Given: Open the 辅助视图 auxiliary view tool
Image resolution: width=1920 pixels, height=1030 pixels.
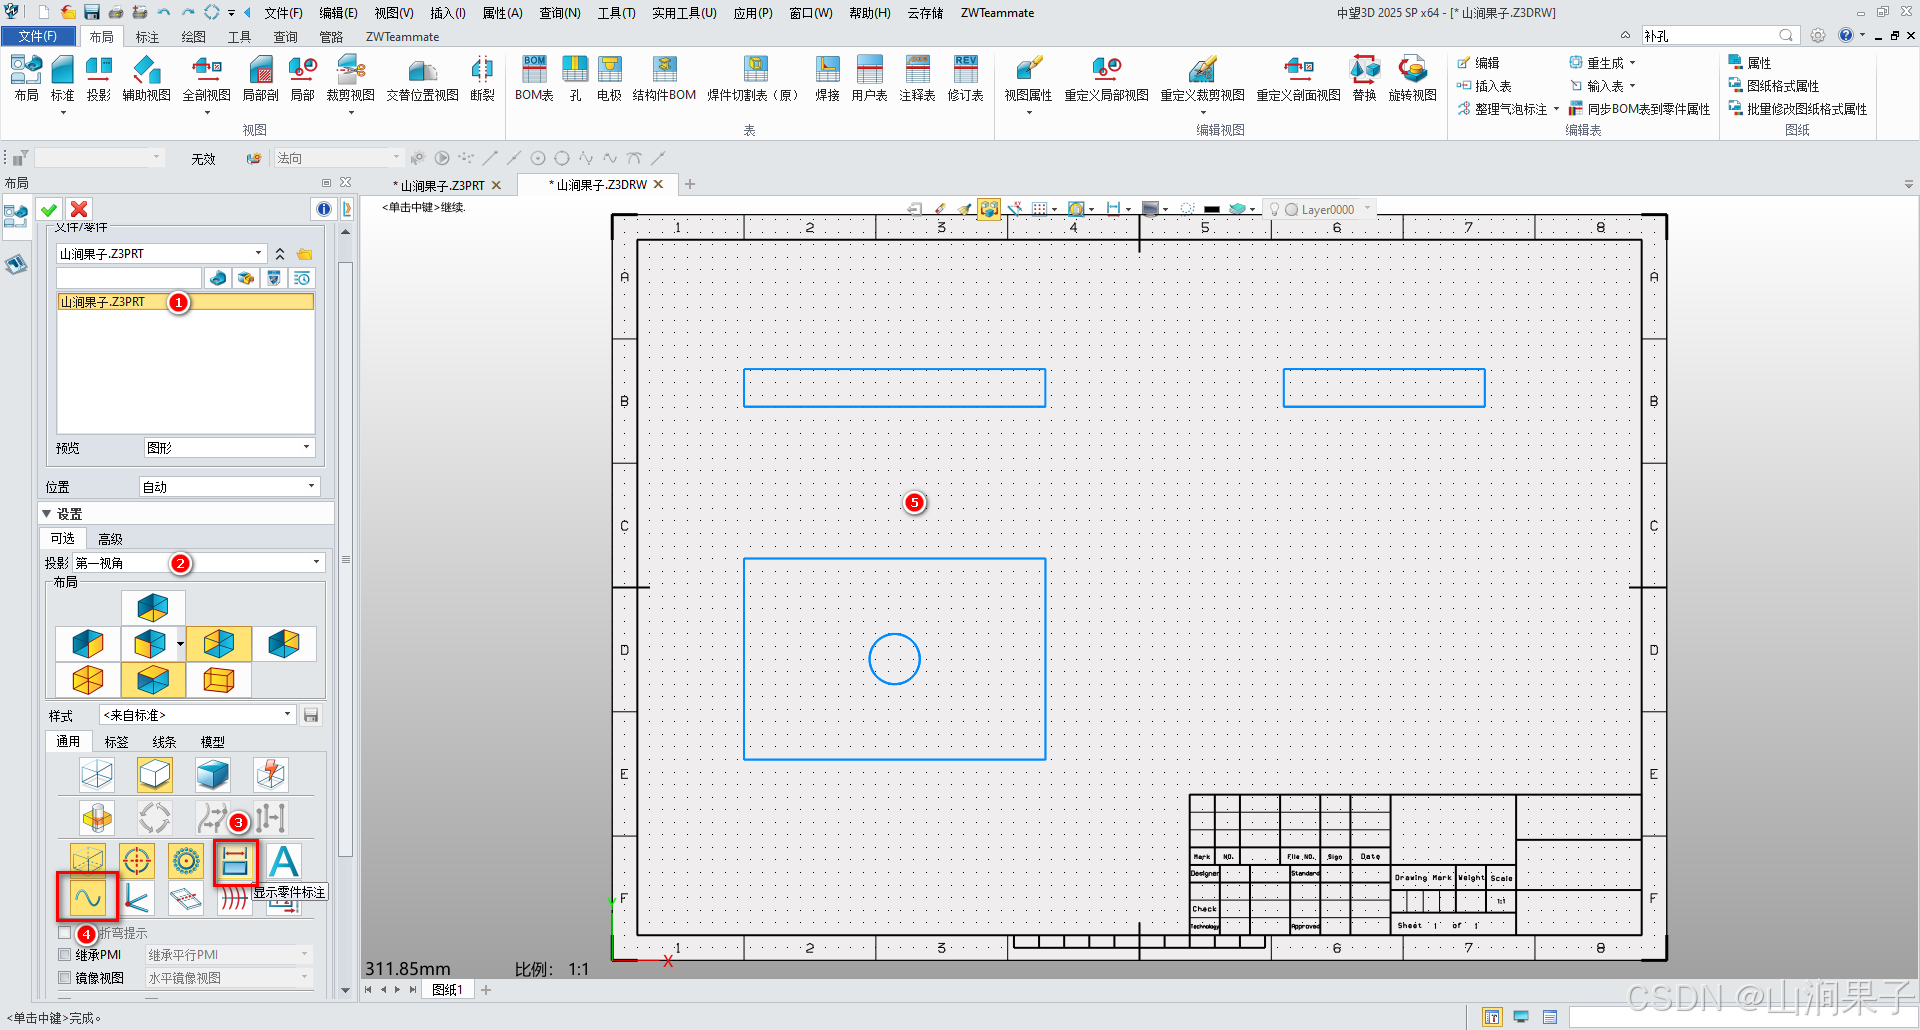Looking at the screenshot, I should [147, 78].
